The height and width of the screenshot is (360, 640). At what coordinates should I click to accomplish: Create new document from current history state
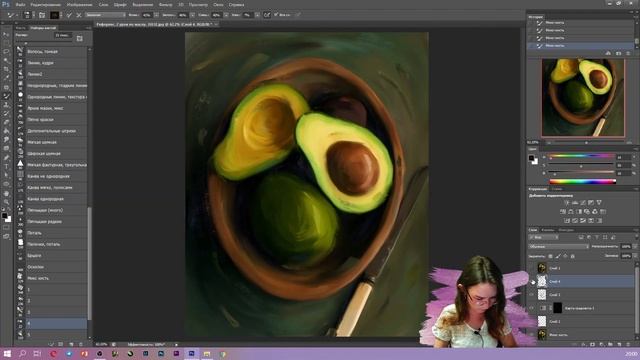(608, 53)
